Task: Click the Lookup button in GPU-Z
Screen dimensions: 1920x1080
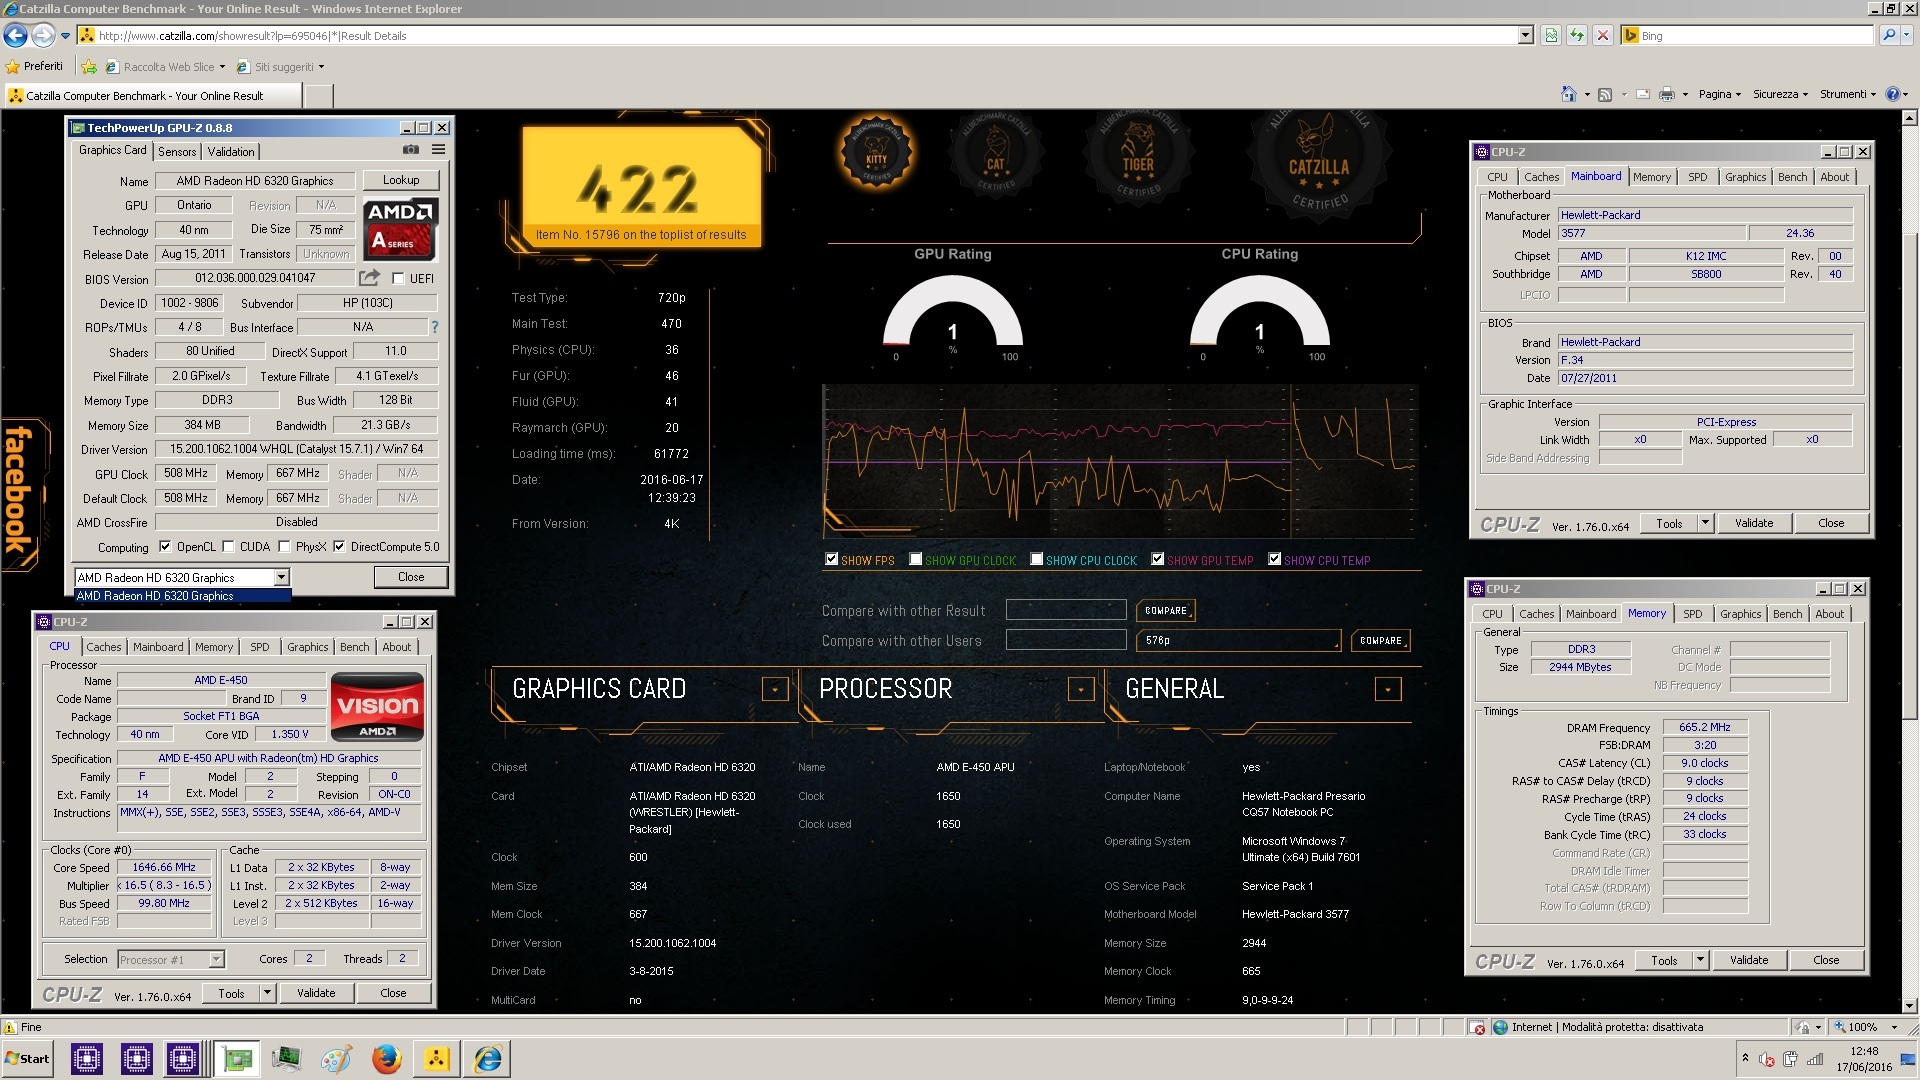Action: [401, 180]
